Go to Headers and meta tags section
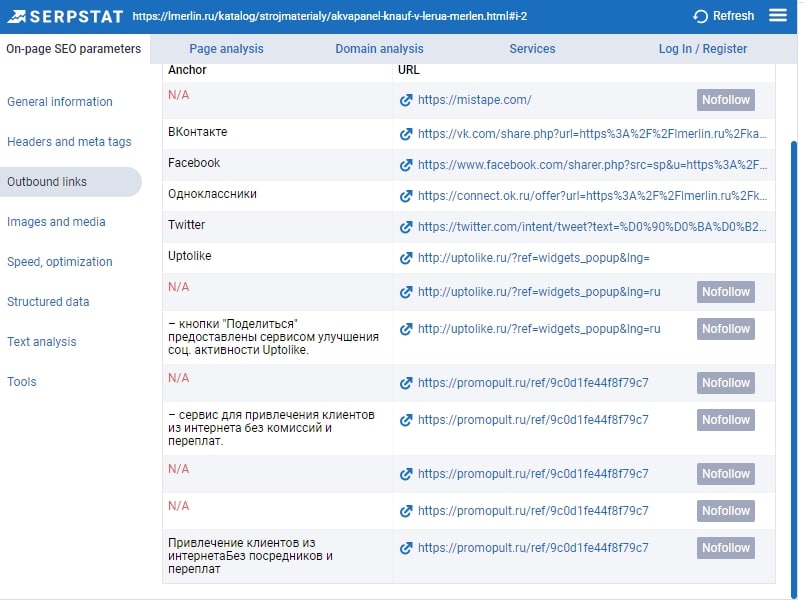The image size is (804, 600). point(69,142)
